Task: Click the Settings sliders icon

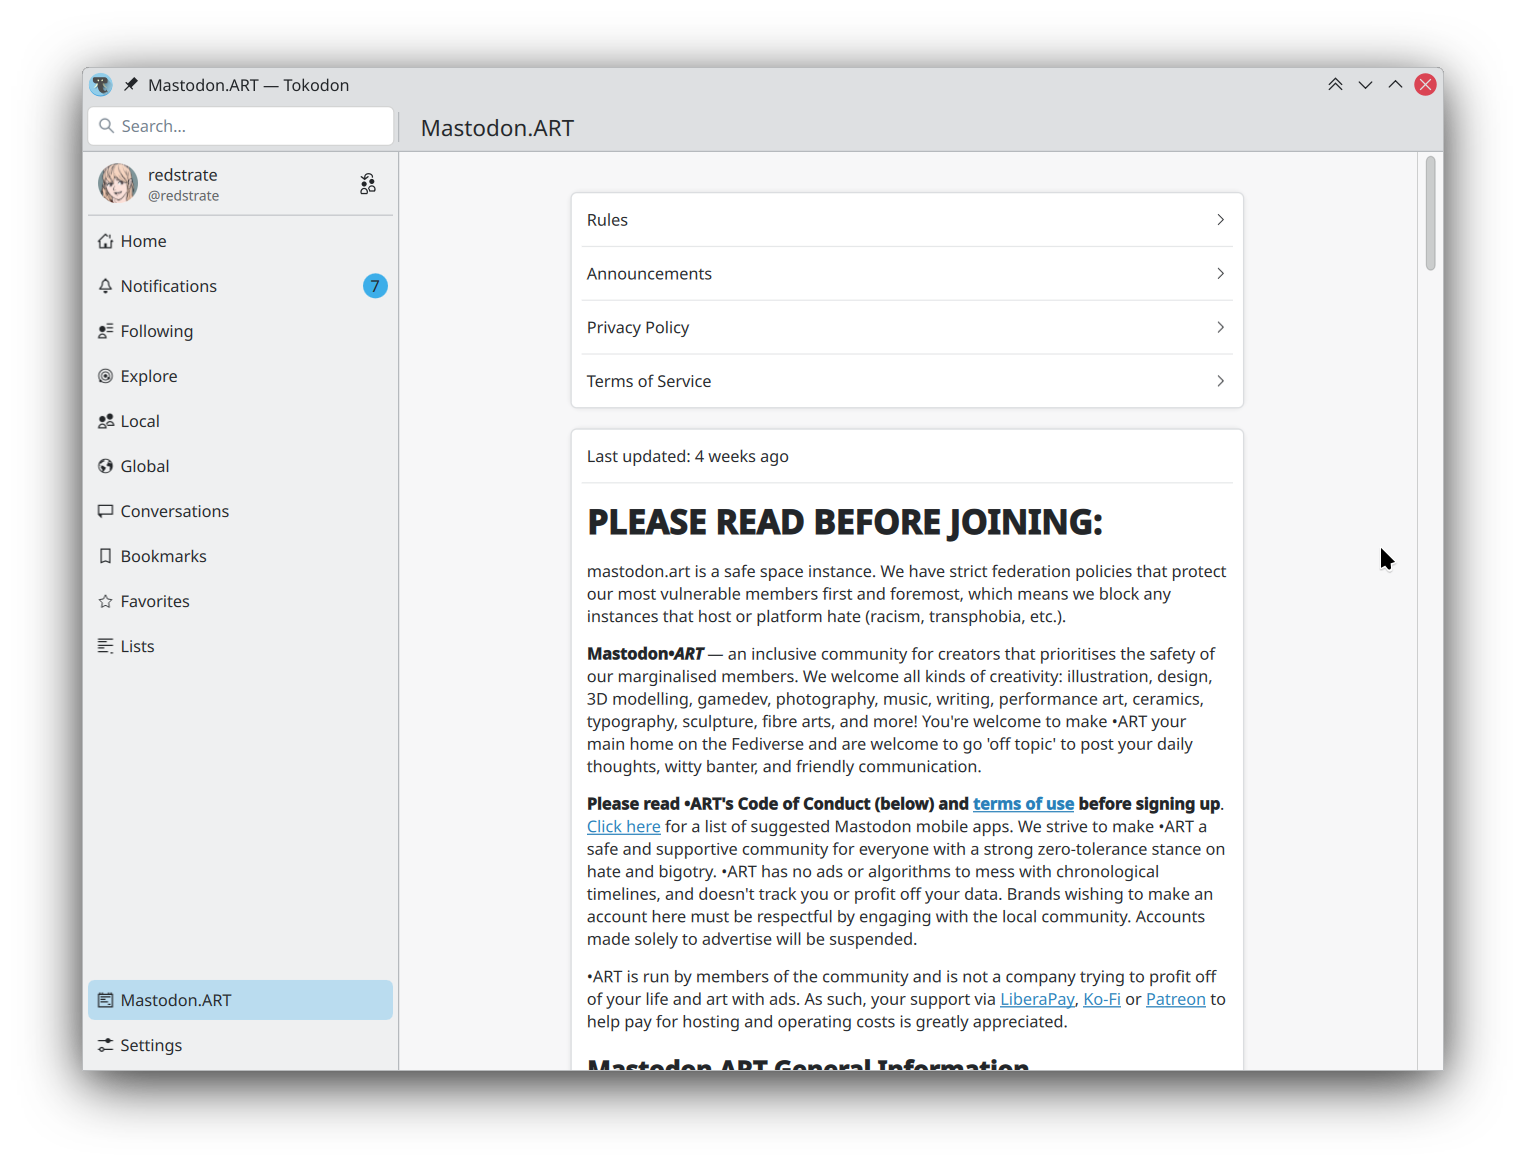Action: (x=105, y=1045)
